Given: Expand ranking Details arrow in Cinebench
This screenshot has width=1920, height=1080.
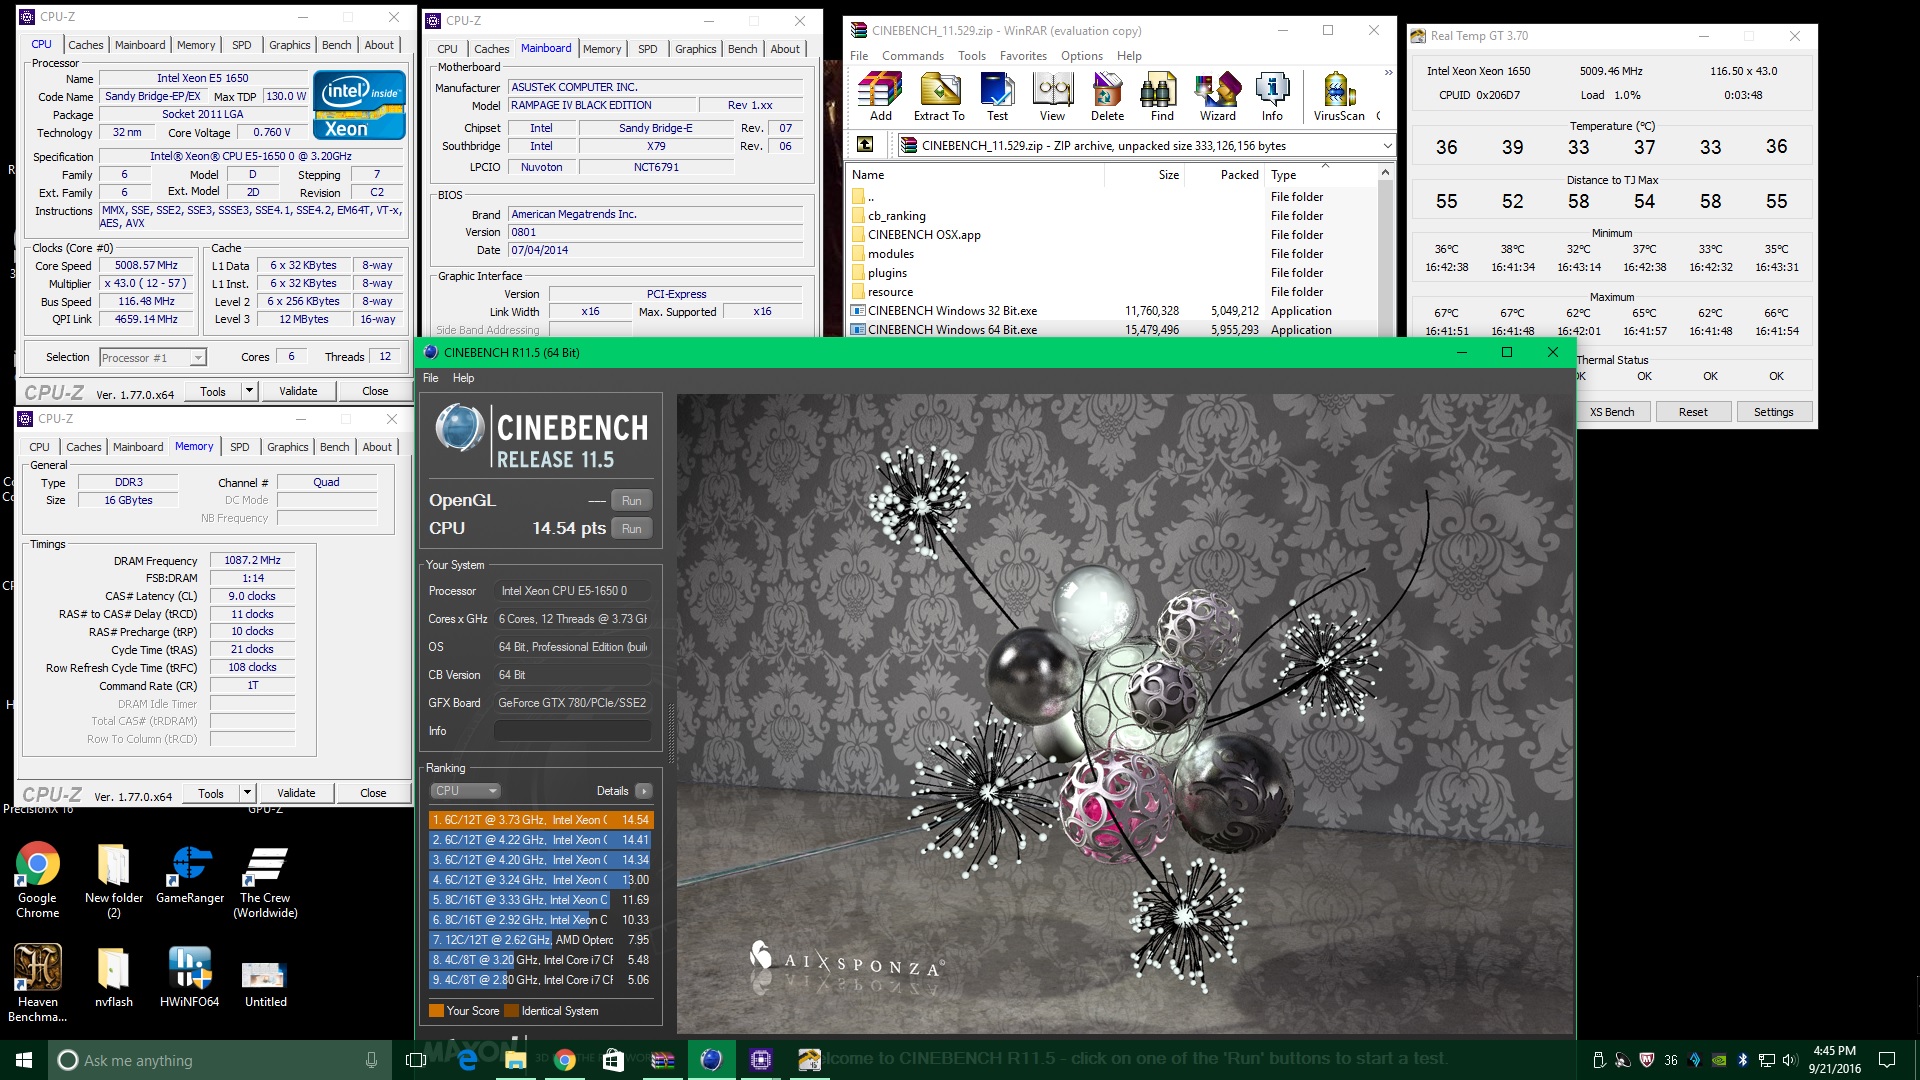Looking at the screenshot, I should coord(643,791).
